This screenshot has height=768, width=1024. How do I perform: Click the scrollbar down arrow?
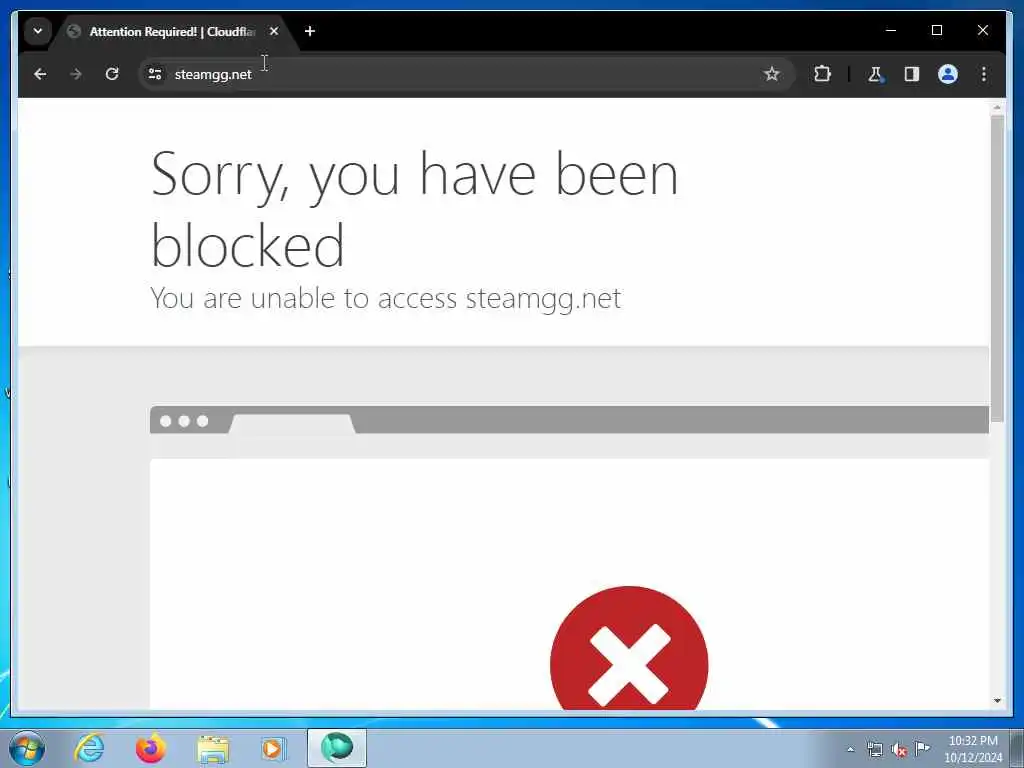(997, 701)
